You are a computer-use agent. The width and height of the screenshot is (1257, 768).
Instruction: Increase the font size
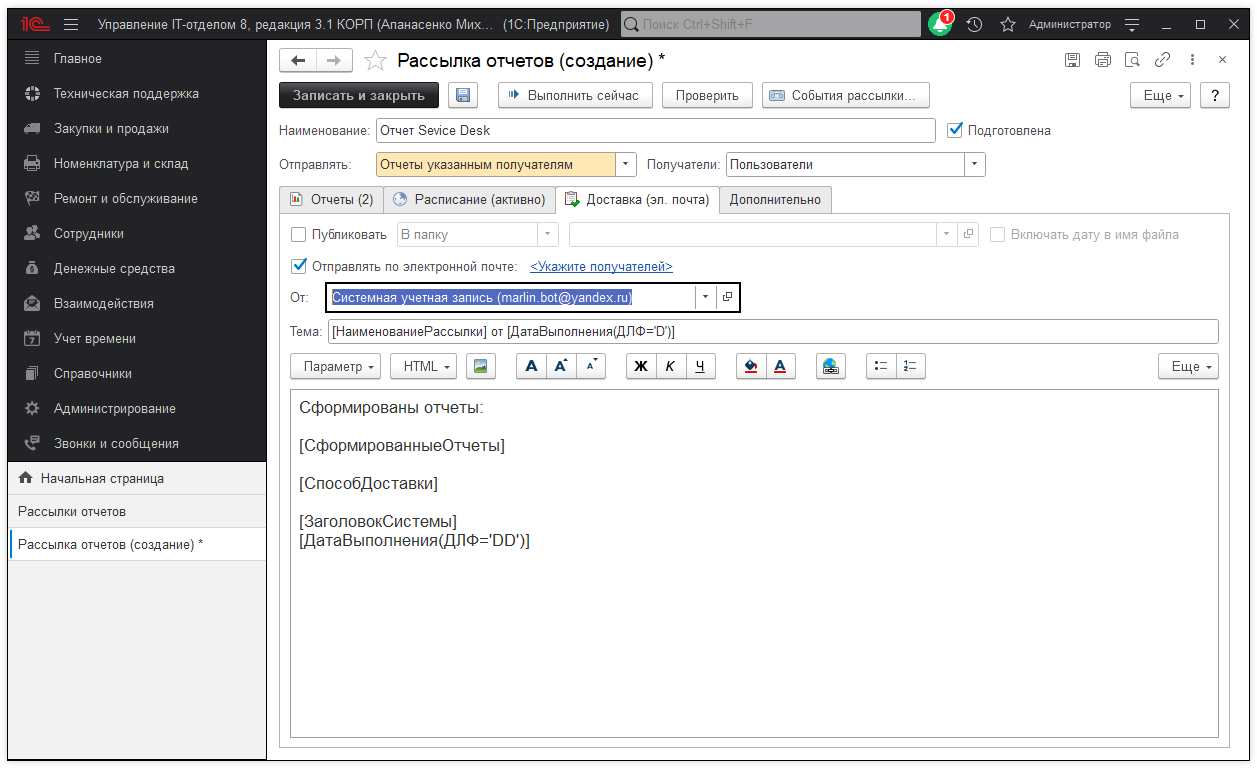tap(561, 367)
